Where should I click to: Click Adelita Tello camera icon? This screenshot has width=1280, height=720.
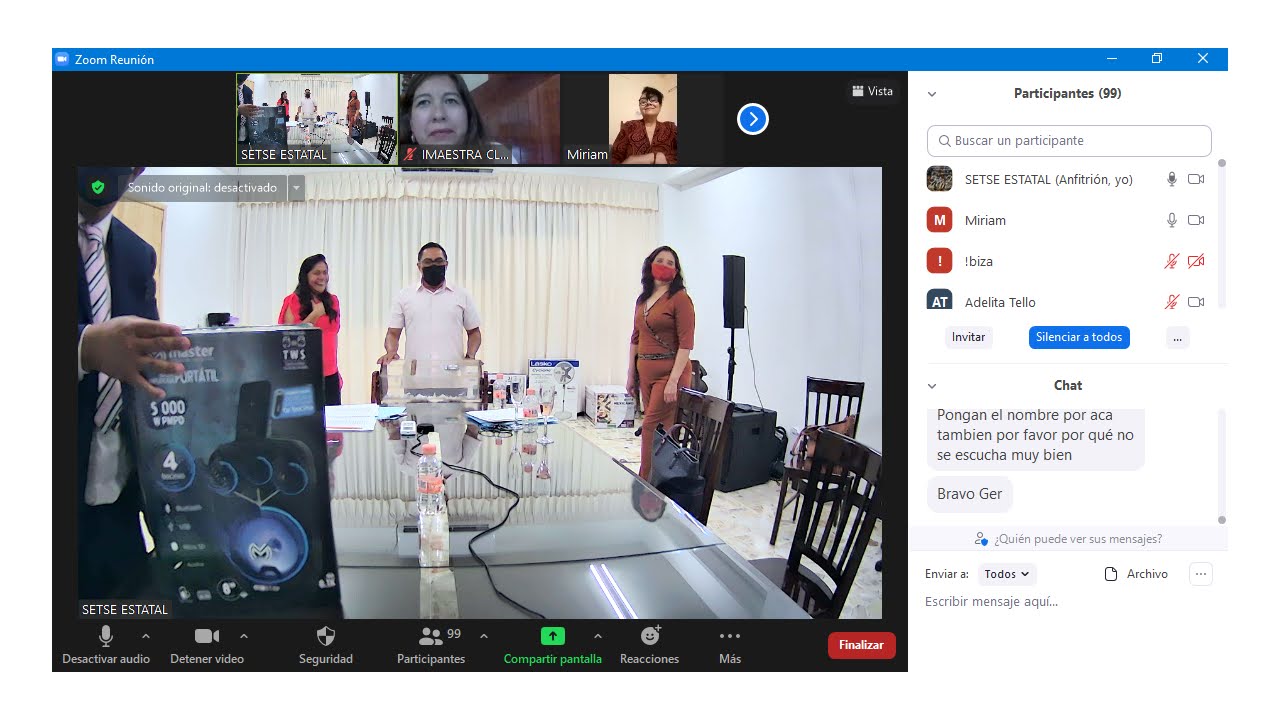(x=1196, y=302)
